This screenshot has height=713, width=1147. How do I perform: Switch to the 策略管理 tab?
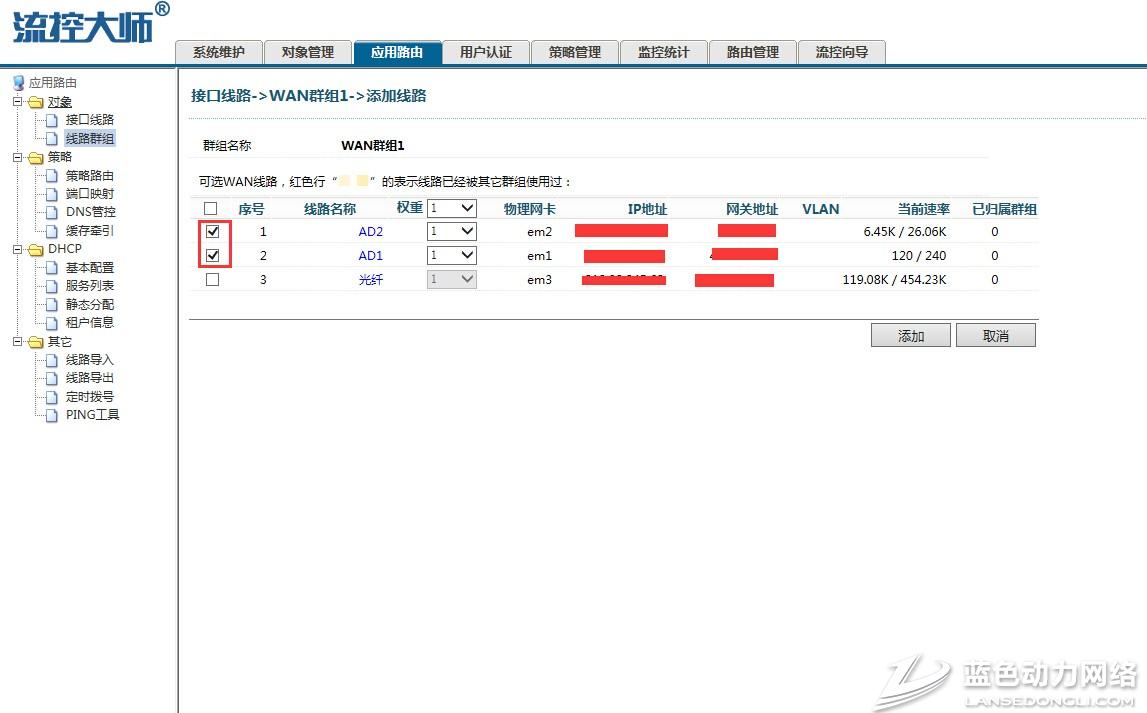pos(575,52)
